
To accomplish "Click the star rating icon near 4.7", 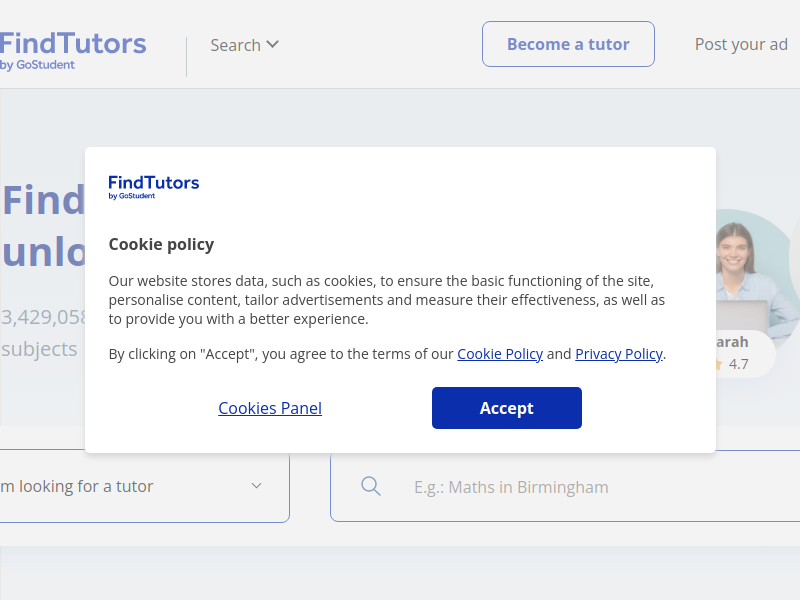I will pyautogui.click(x=719, y=364).
